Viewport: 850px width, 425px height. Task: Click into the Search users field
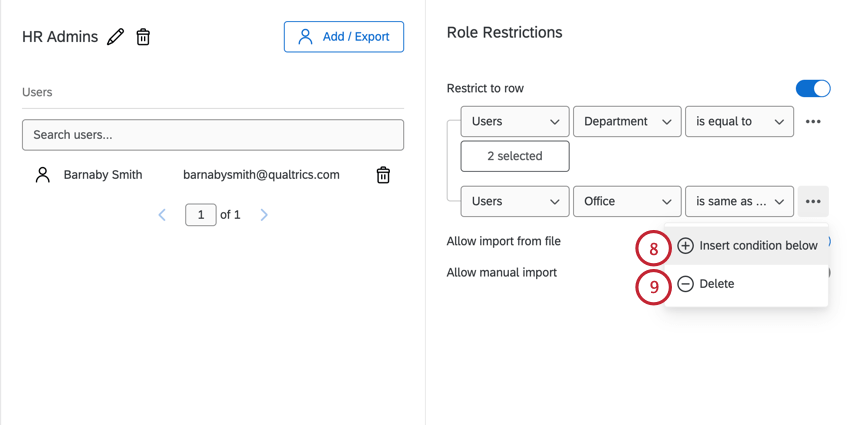click(x=213, y=135)
